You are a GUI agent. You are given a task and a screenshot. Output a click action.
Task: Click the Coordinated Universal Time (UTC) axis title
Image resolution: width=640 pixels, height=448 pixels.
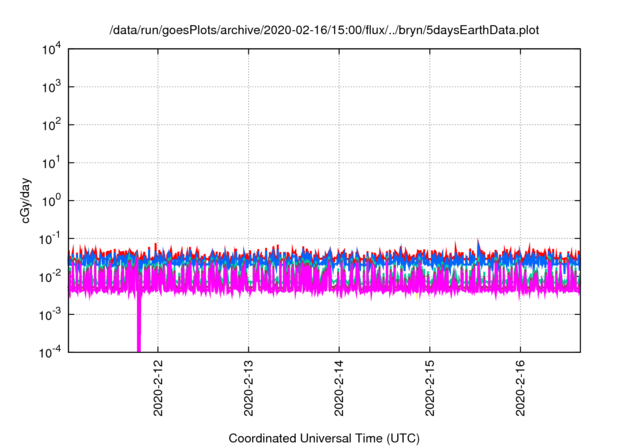coord(324,438)
